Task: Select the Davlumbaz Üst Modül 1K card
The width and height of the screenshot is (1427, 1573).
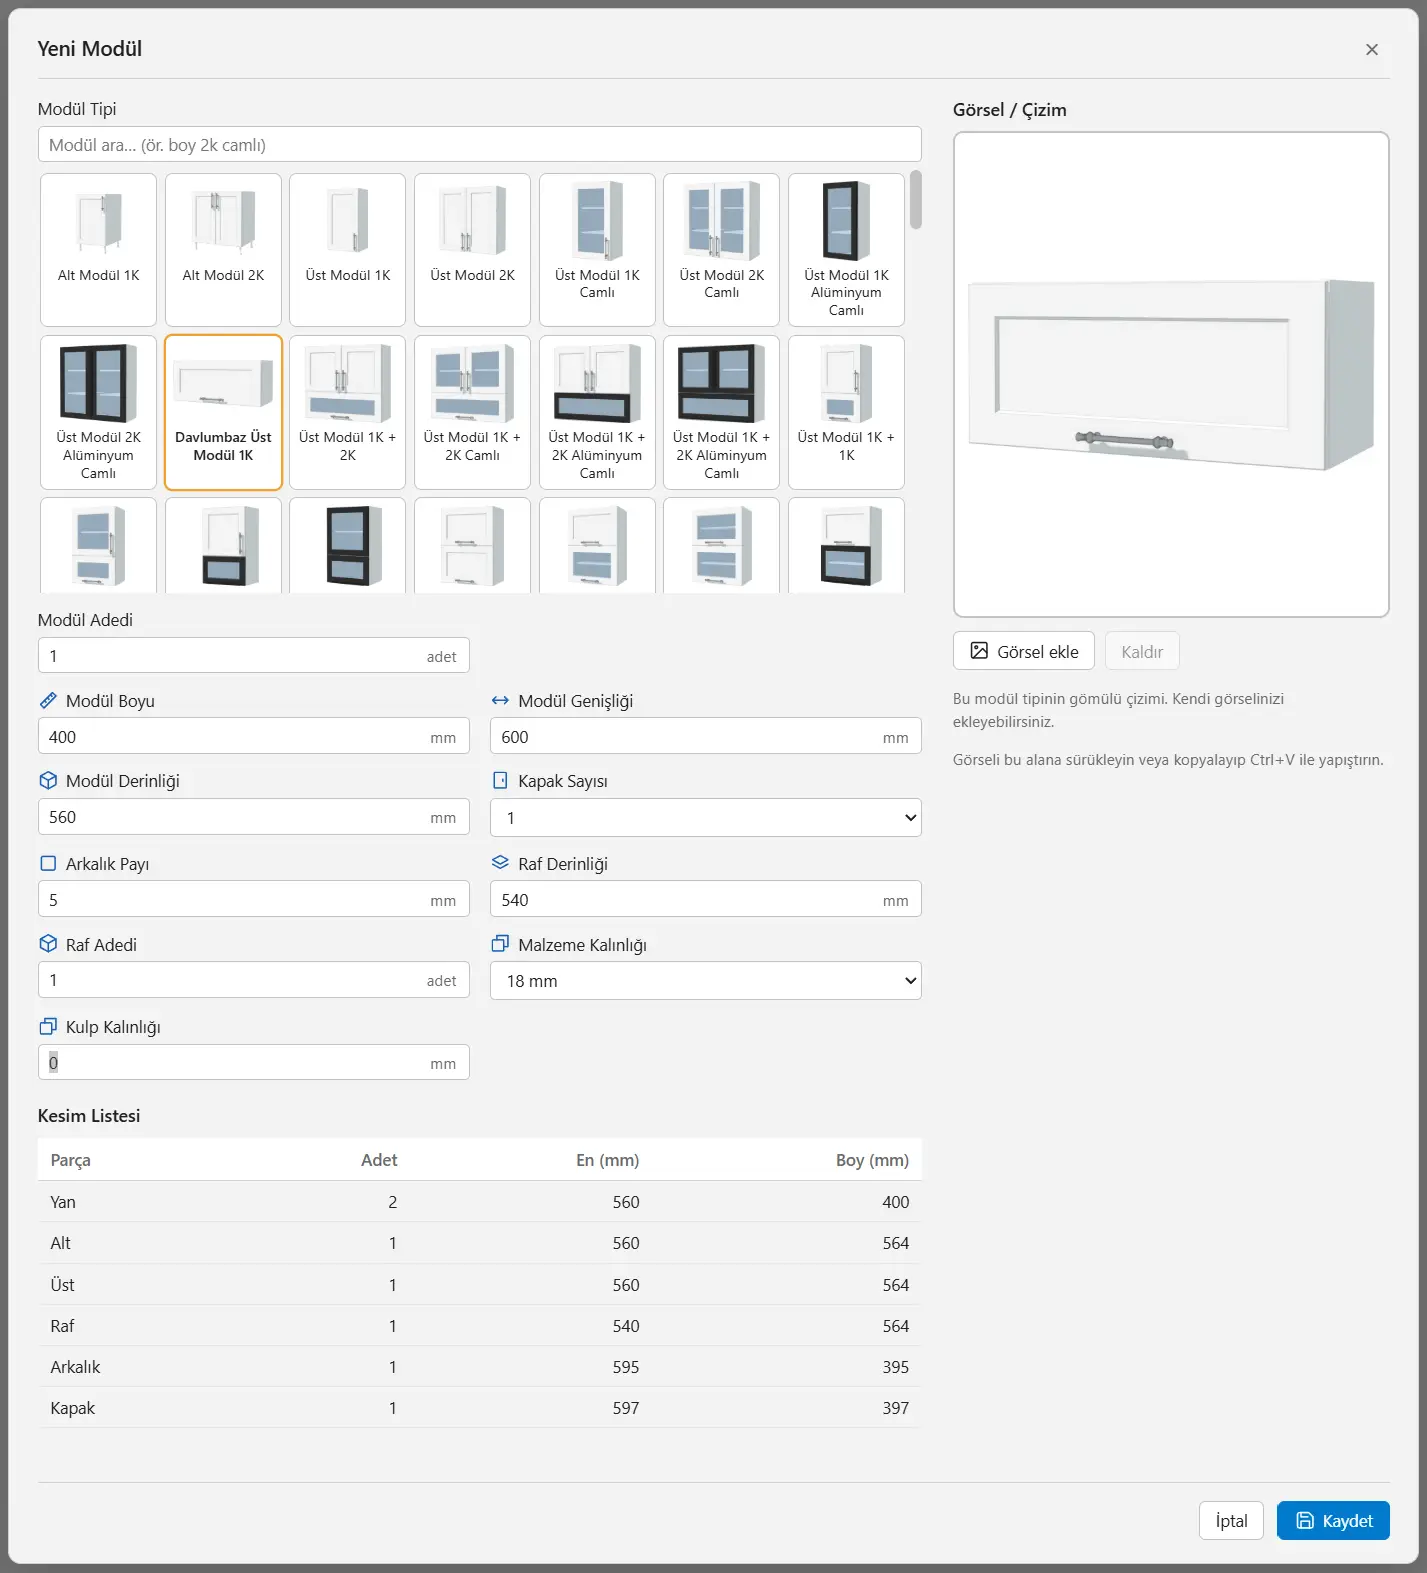Action: [223, 412]
